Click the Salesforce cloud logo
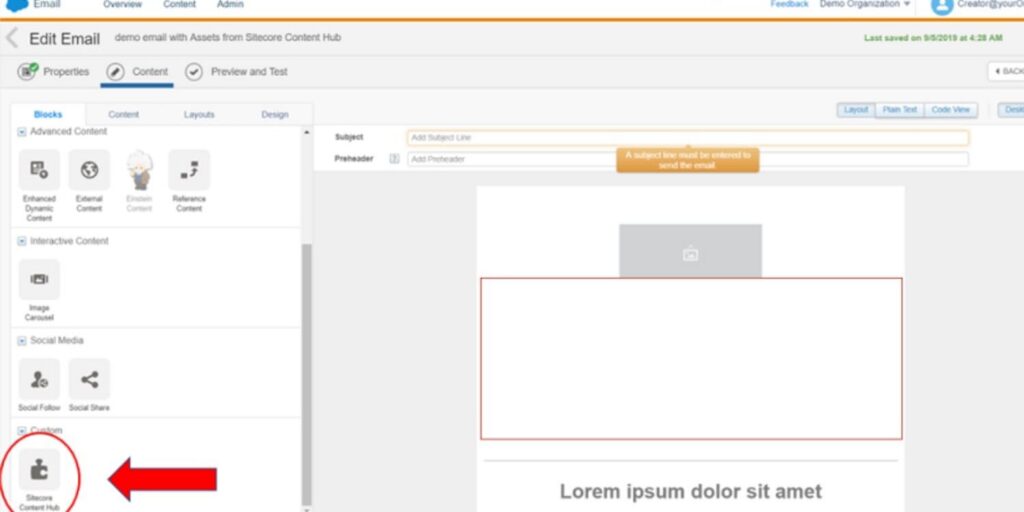The width and height of the screenshot is (1024, 512). pyautogui.click(x=16, y=5)
